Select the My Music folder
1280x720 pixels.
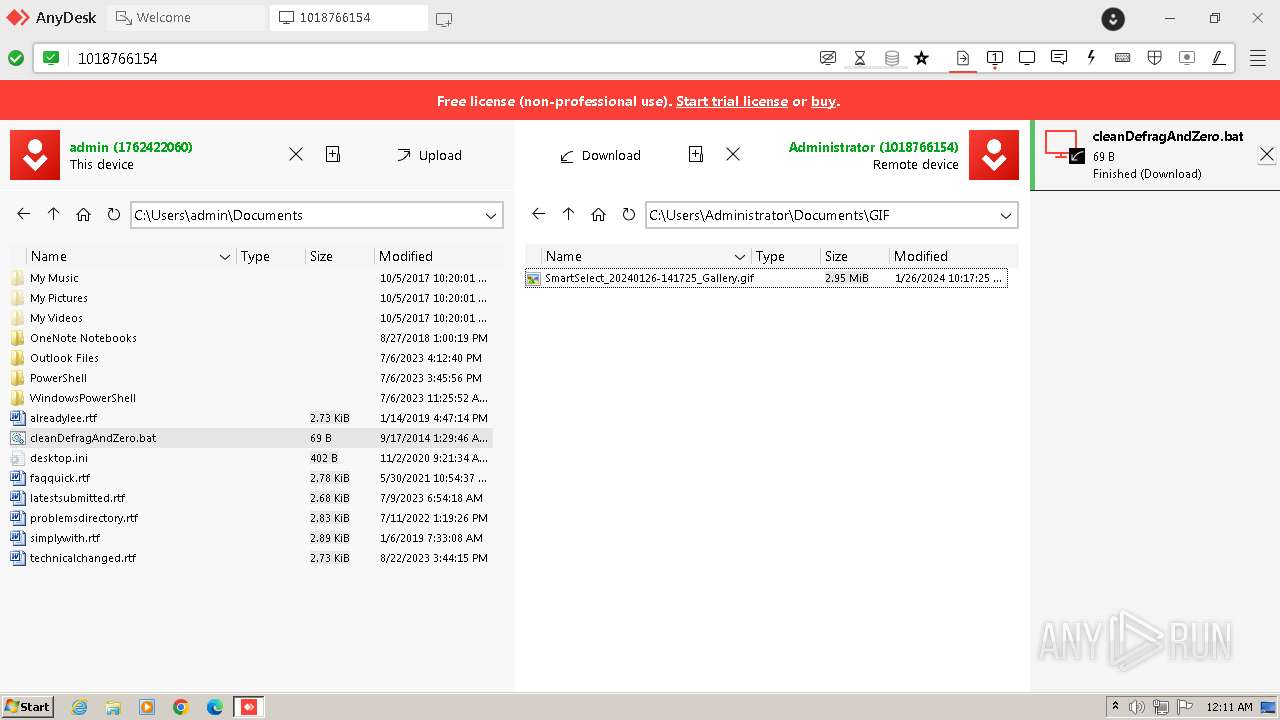251,278
